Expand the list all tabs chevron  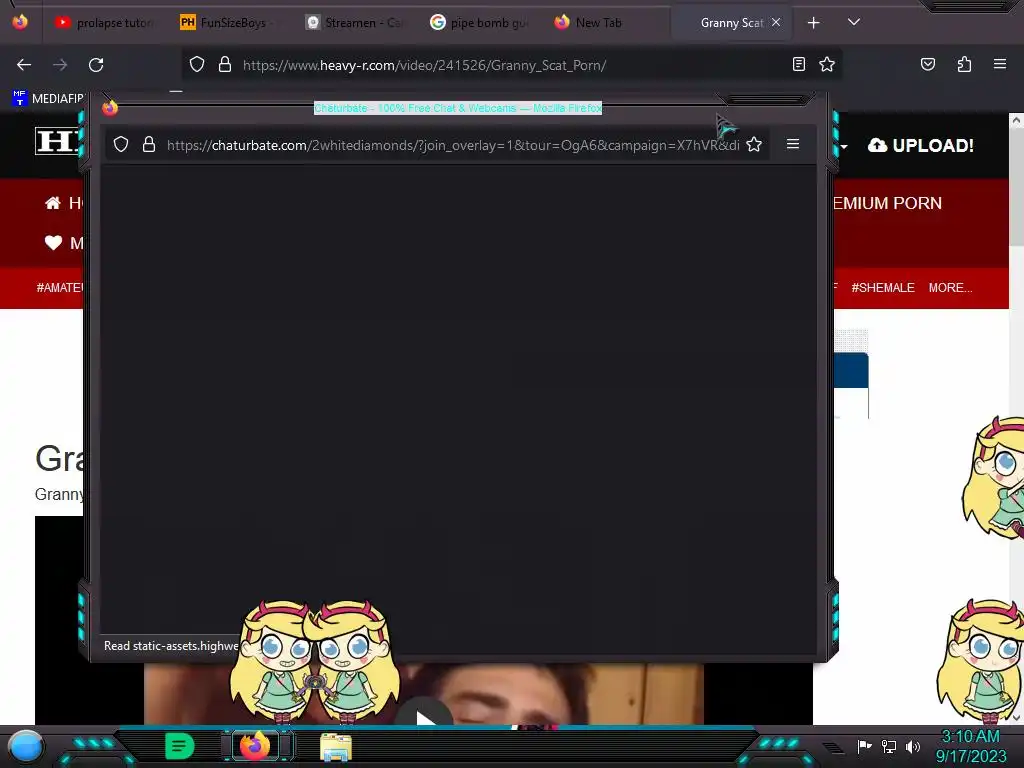[854, 22]
